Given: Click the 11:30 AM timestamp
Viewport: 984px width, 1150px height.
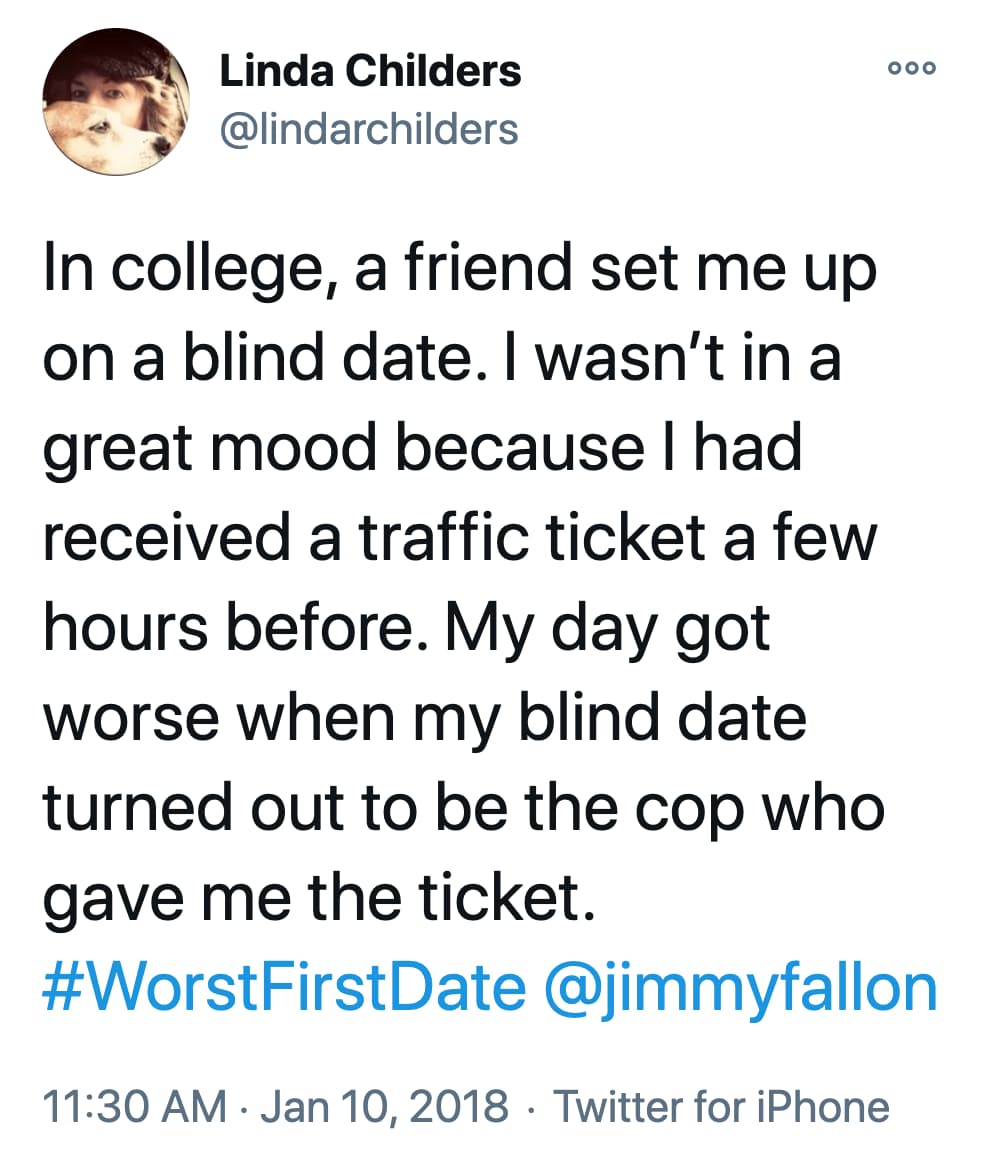Looking at the screenshot, I should [x=134, y=1107].
